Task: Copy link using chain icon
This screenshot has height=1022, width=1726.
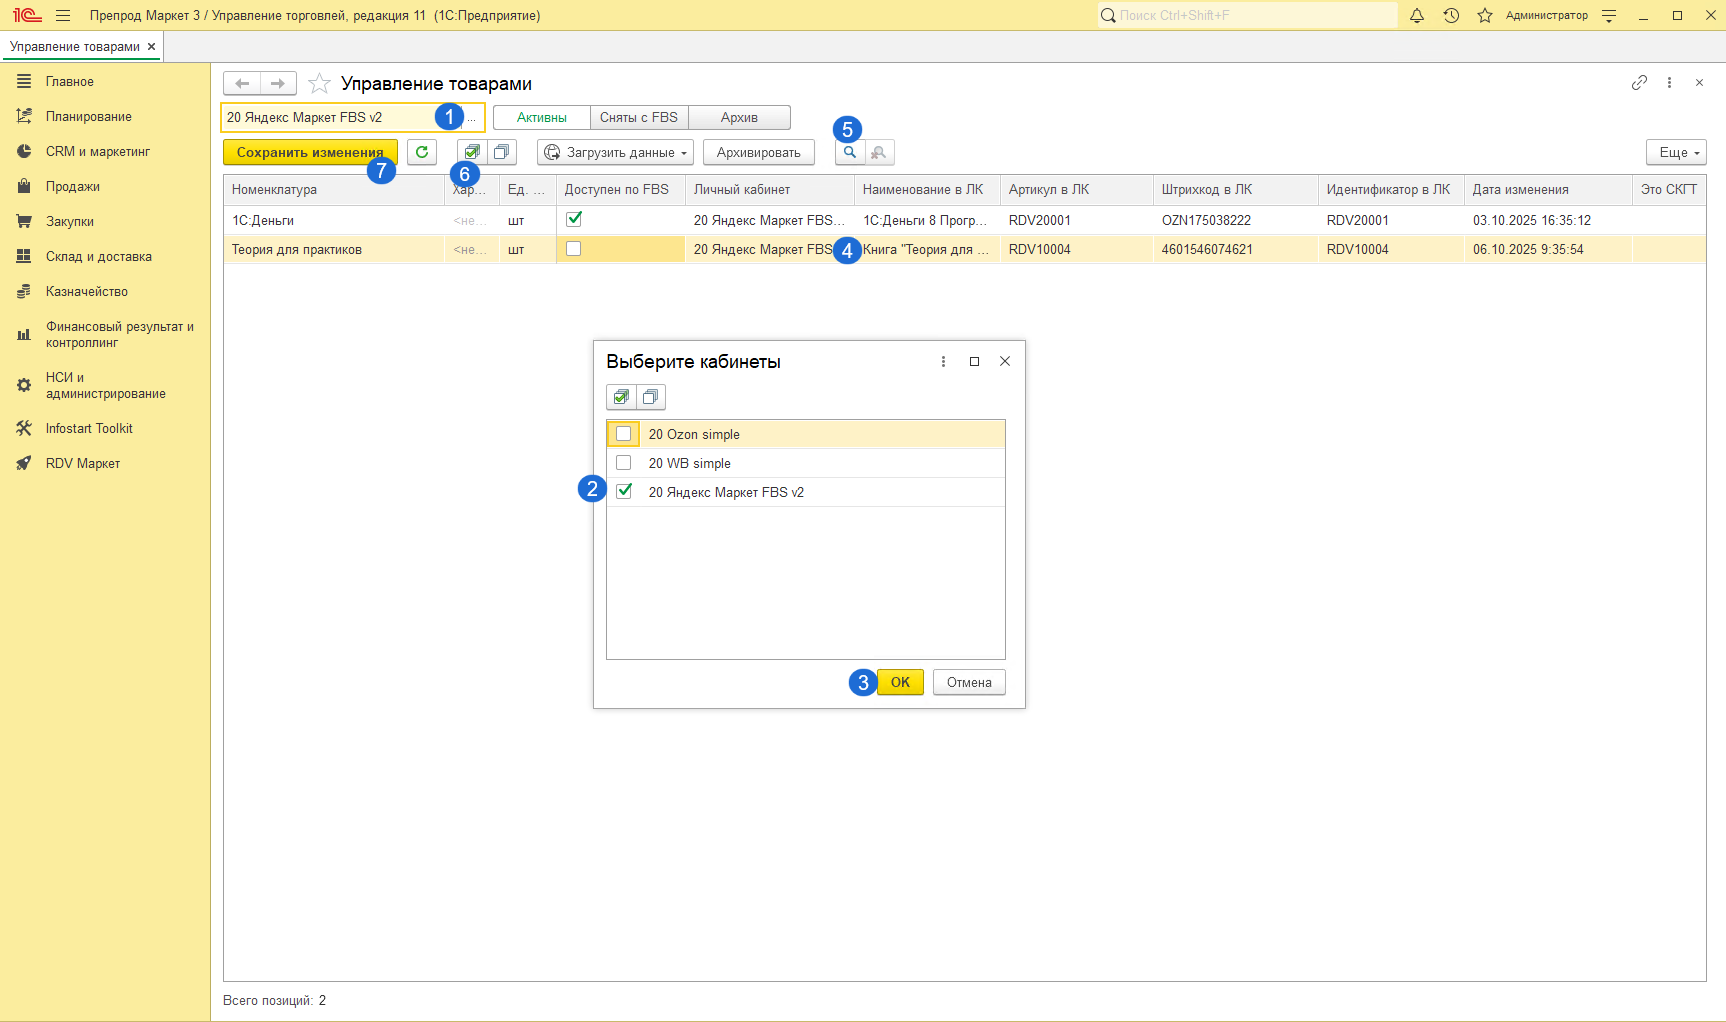Action: pos(1639,83)
